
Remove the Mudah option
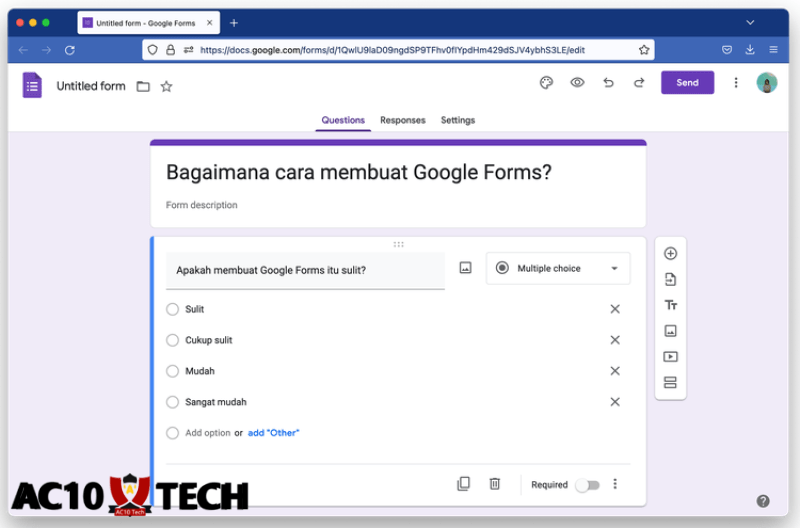pos(615,371)
